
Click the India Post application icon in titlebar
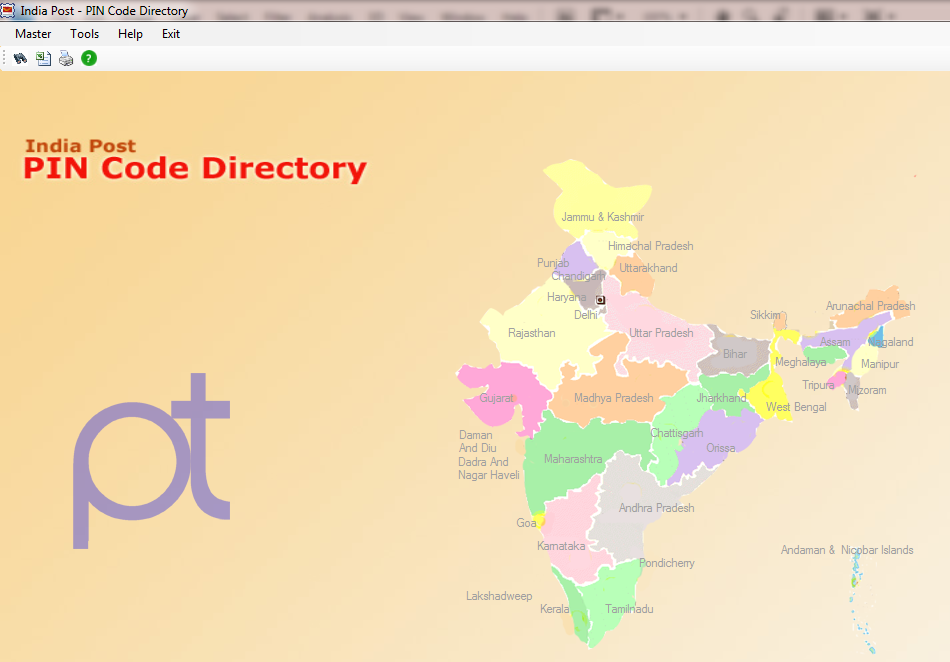pos(9,10)
